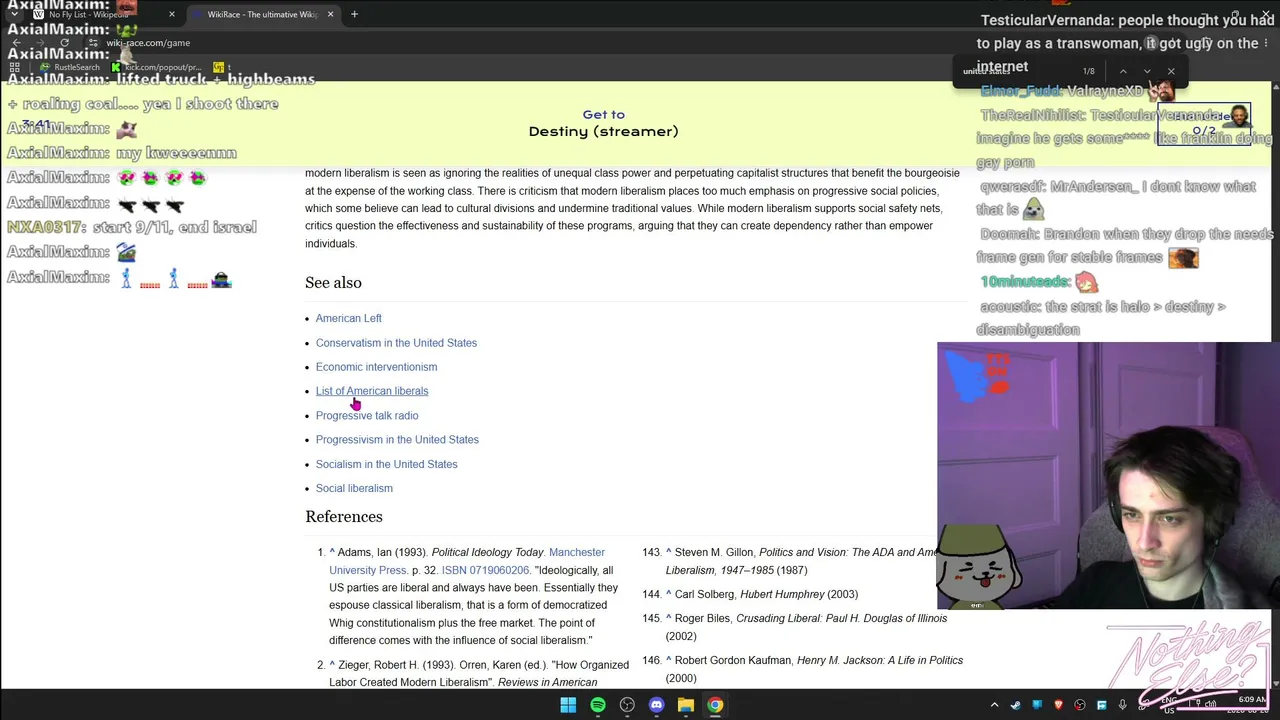Jump back from reference 144 caret
This screenshot has width=1280, height=720.
tap(669, 594)
